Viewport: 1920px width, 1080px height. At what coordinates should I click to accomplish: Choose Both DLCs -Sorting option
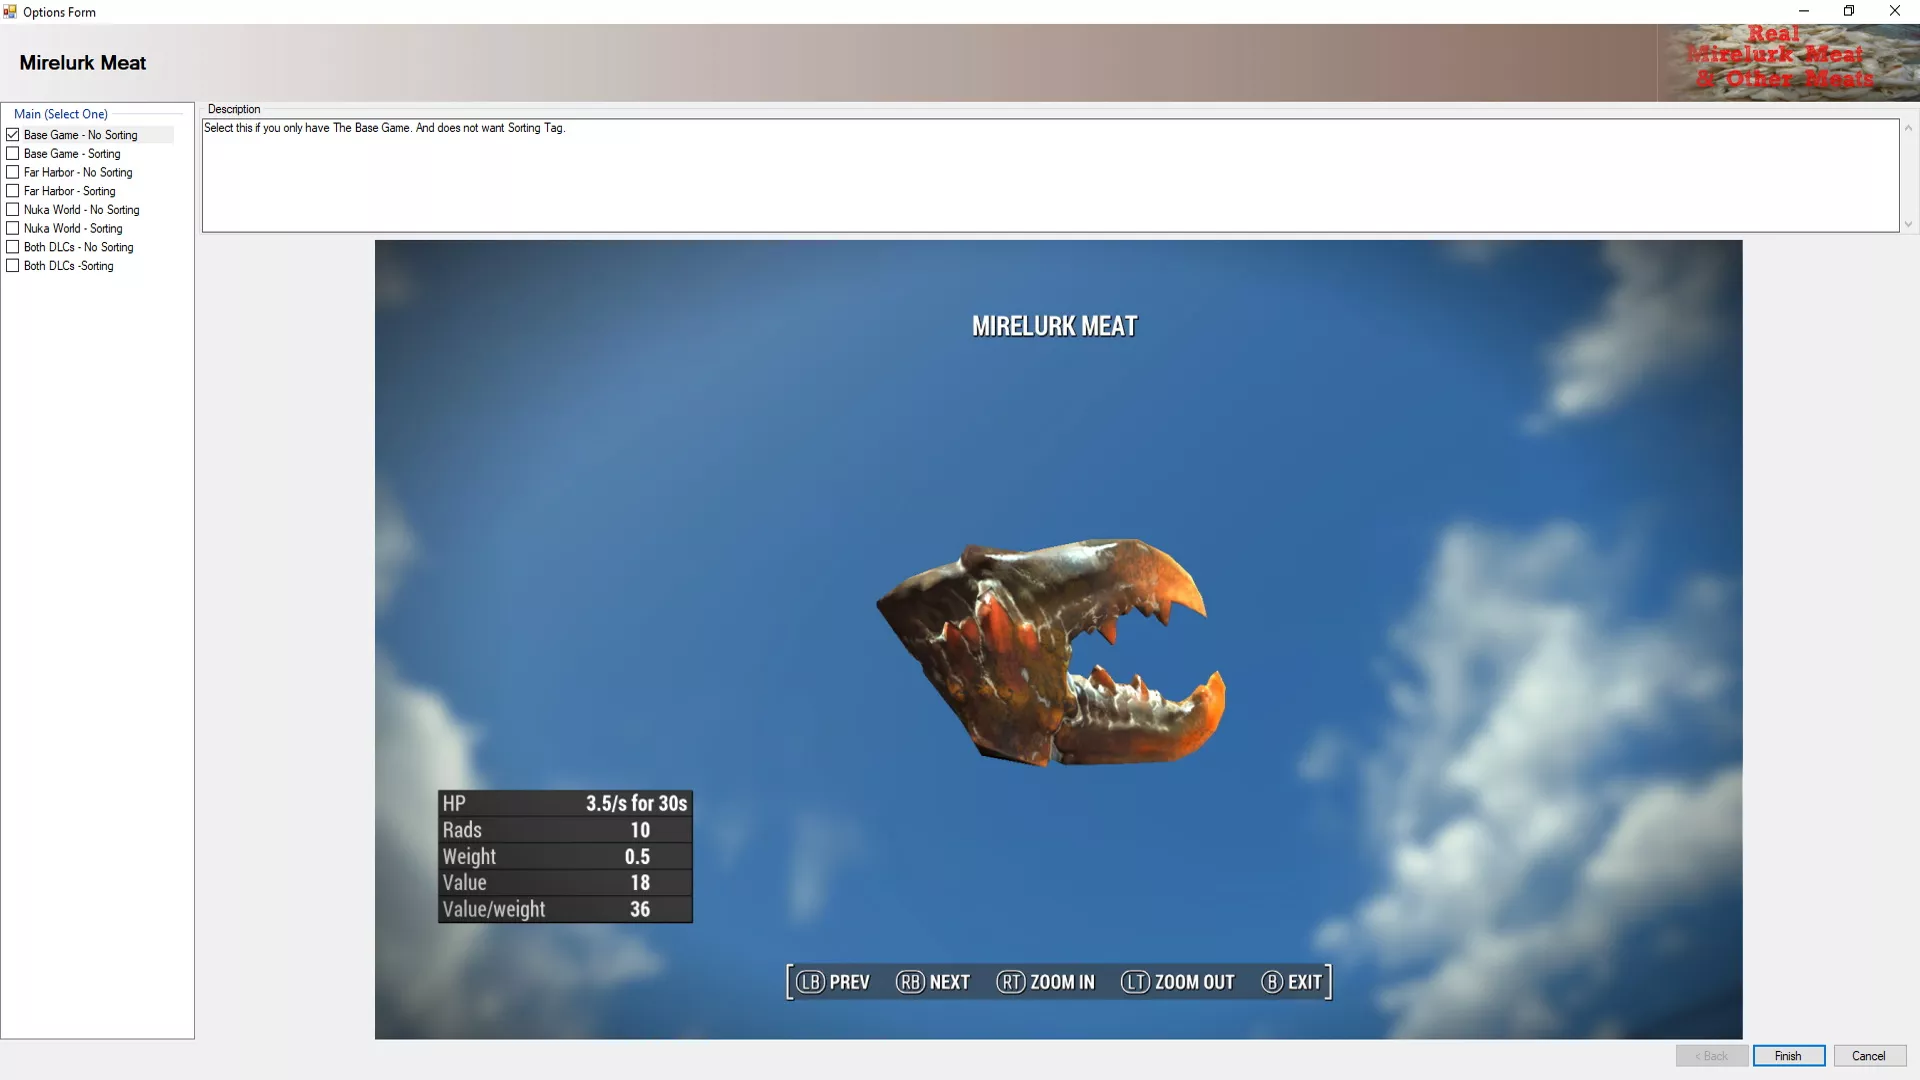[x=13, y=266]
